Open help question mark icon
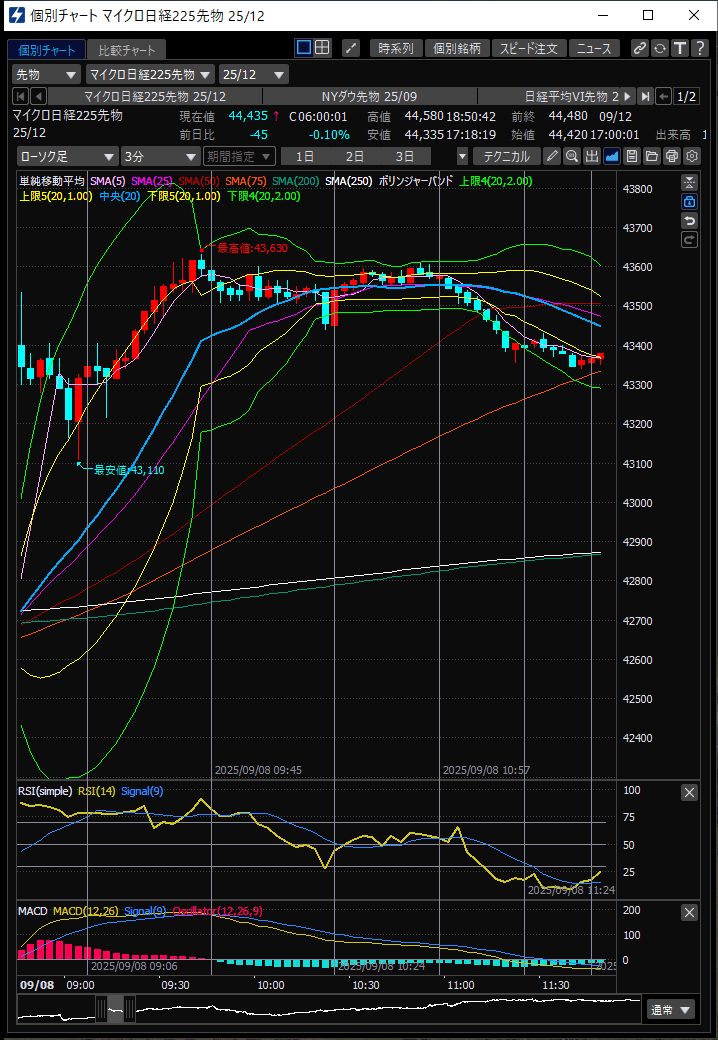The width and height of the screenshot is (718, 1040). click(699, 48)
